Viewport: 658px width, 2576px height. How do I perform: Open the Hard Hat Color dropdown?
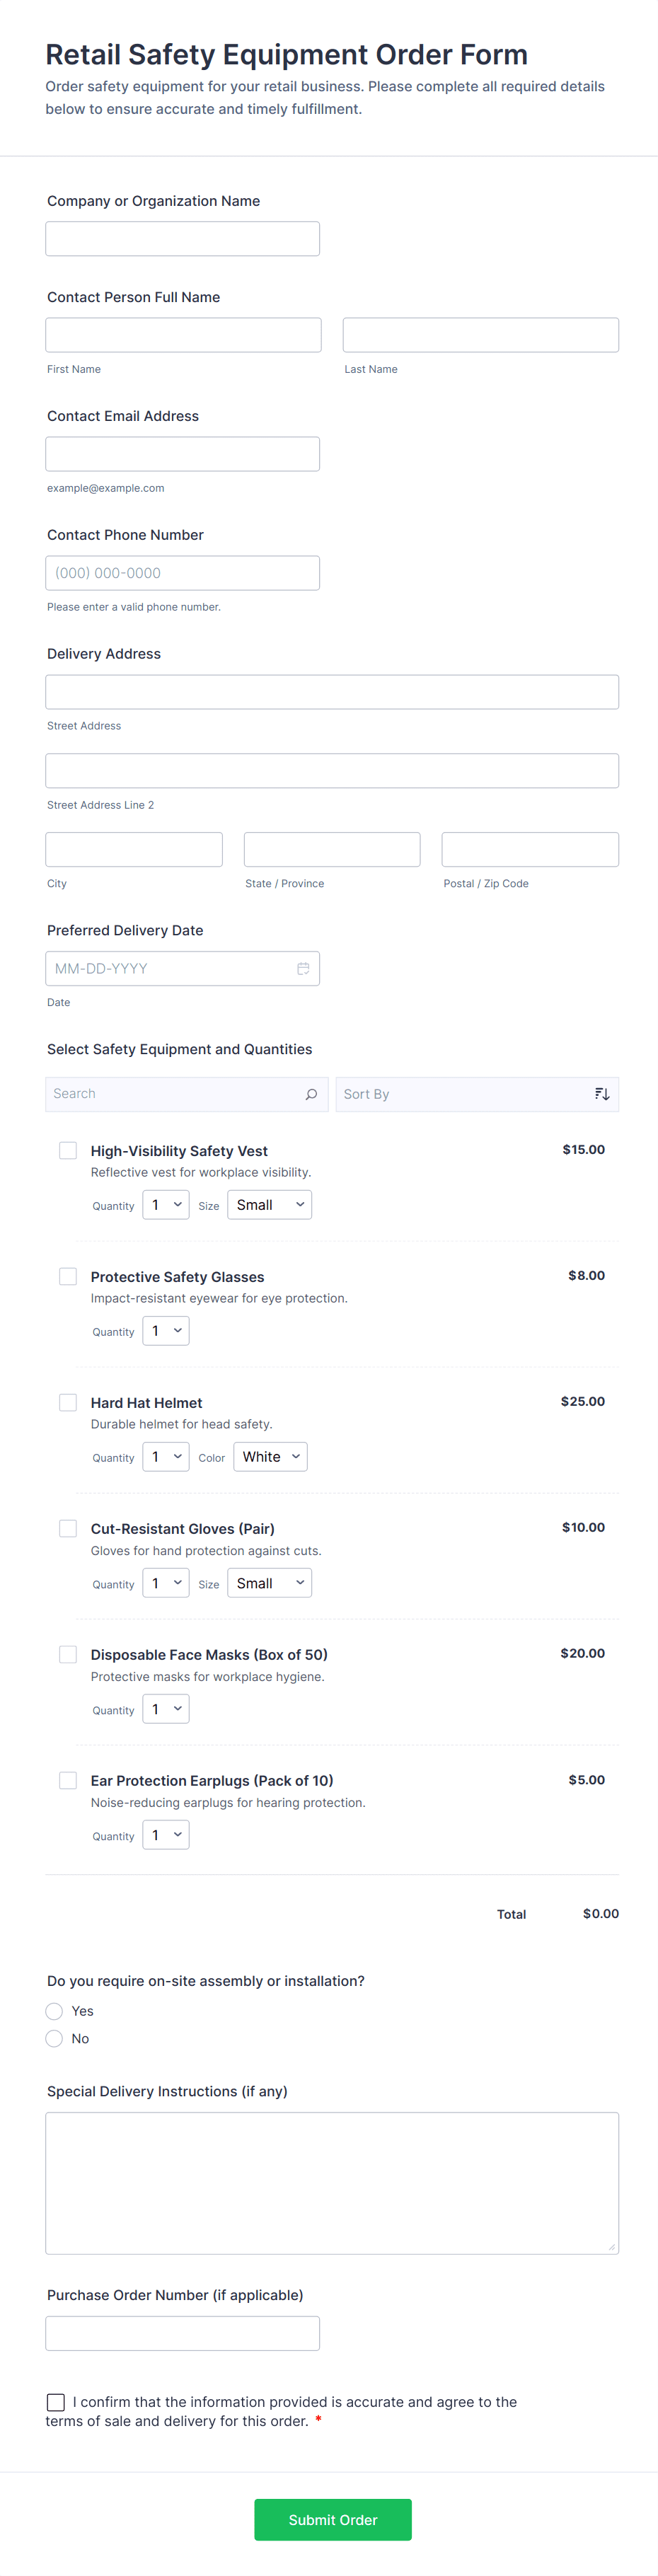point(270,1457)
